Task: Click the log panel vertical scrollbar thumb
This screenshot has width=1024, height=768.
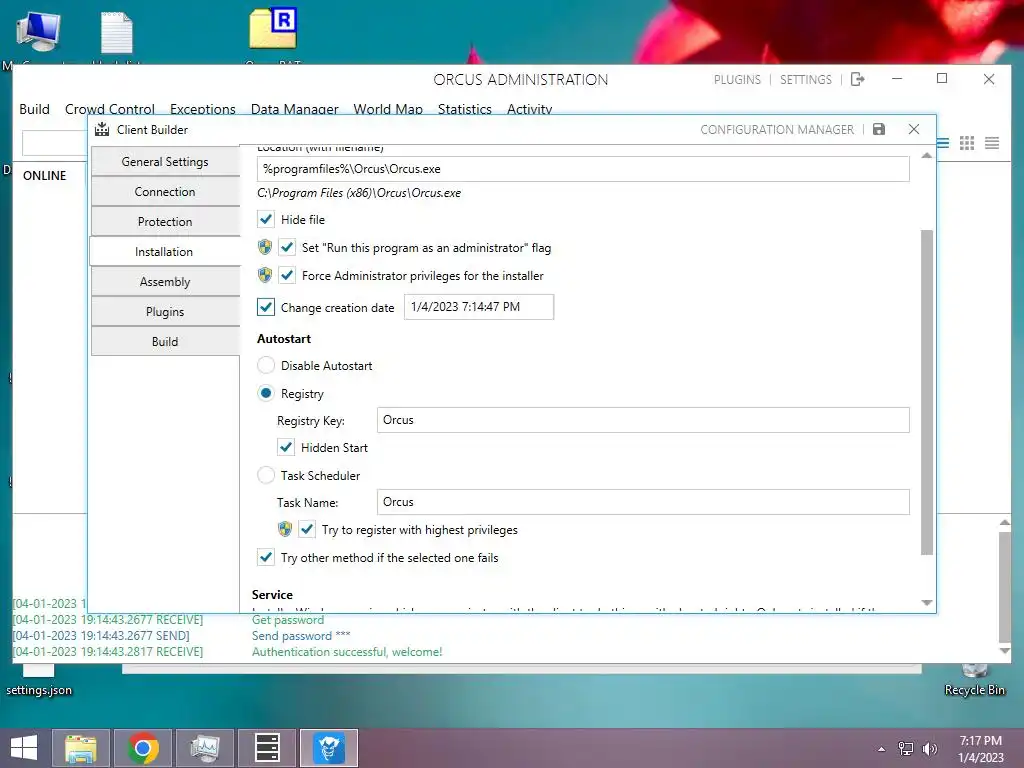Action: point(1005,586)
